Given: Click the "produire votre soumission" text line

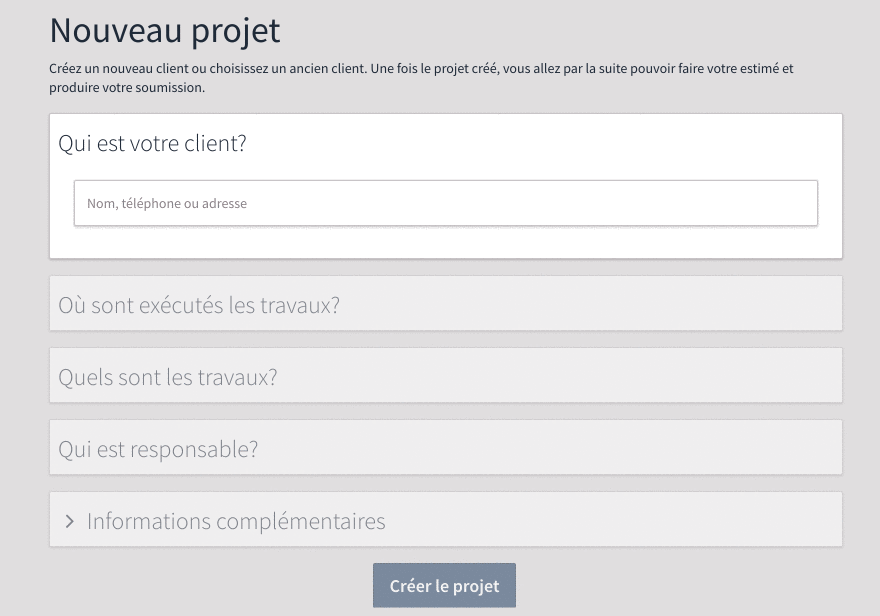Looking at the screenshot, I should (127, 88).
